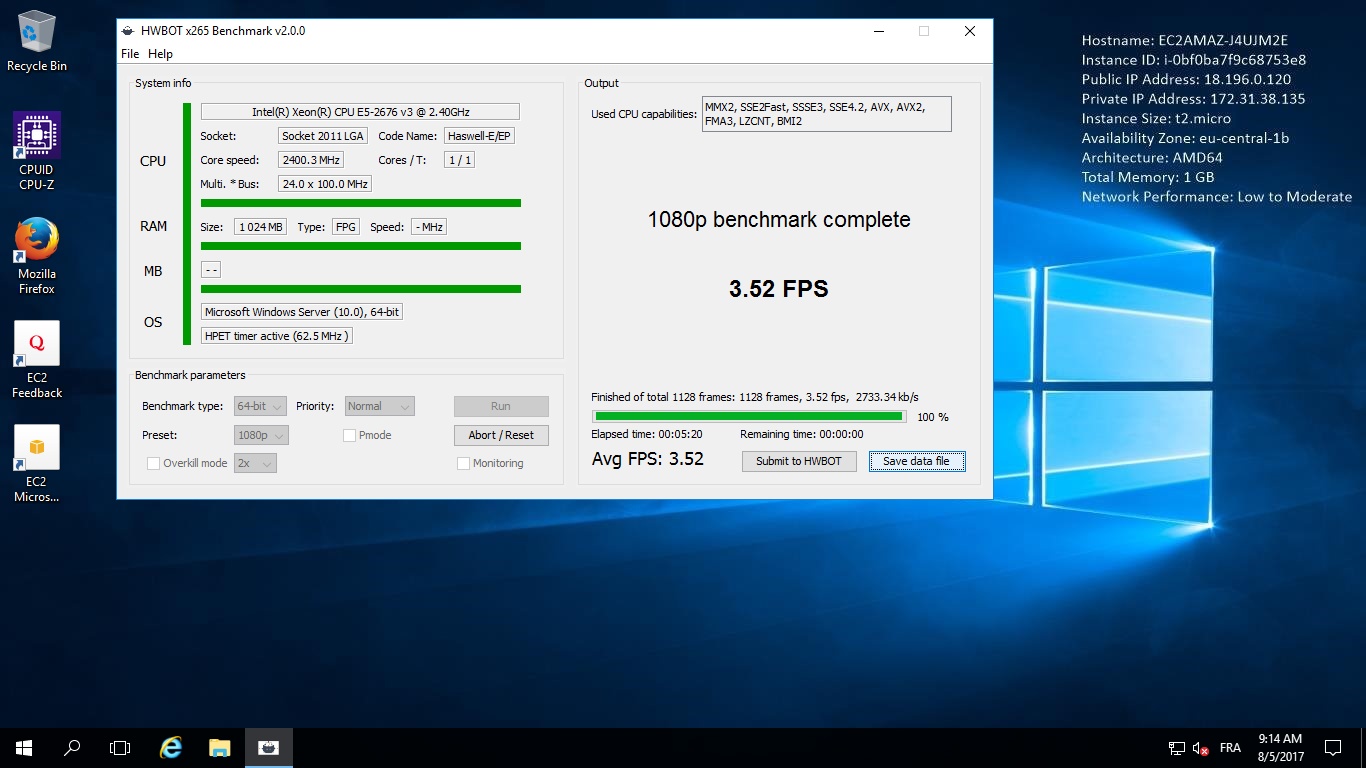Click the 1080p benchmark complete heading
The image size is (1366, 768).
pyautogui.click(x=779, y=220)
